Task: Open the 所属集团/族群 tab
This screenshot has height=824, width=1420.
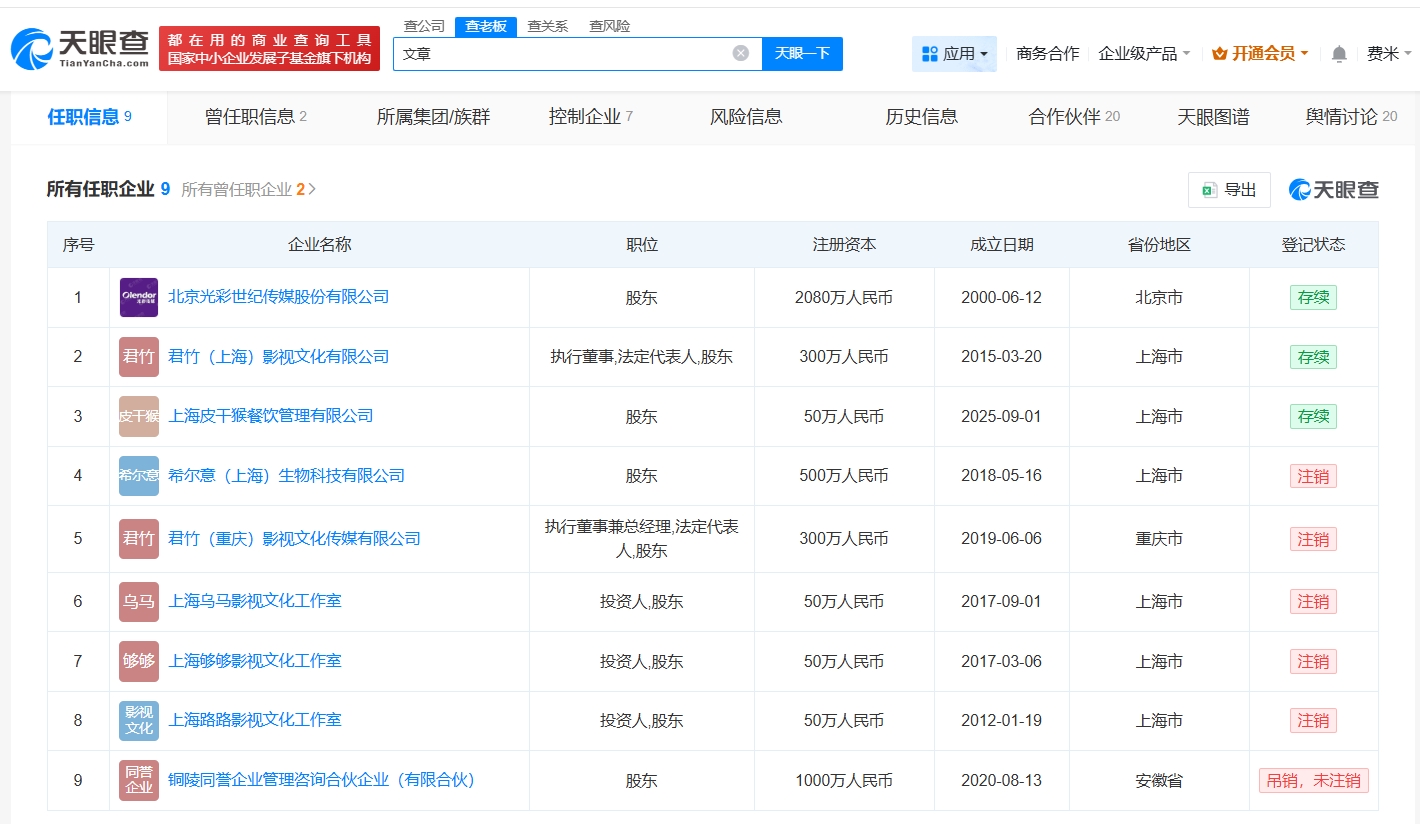Action: click(x=433, y=117)
